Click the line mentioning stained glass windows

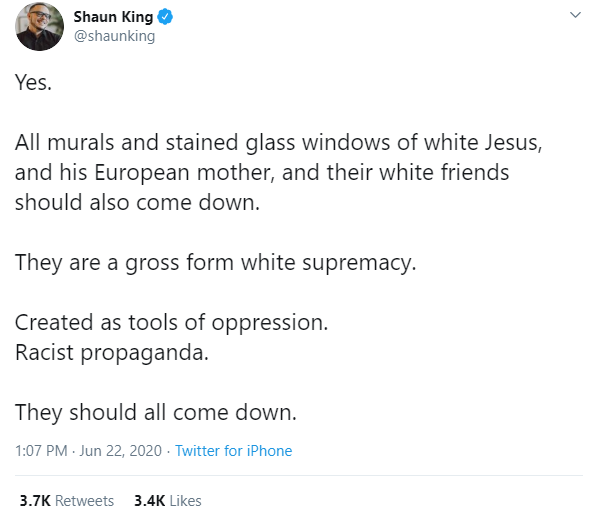[x=278, y=143]
